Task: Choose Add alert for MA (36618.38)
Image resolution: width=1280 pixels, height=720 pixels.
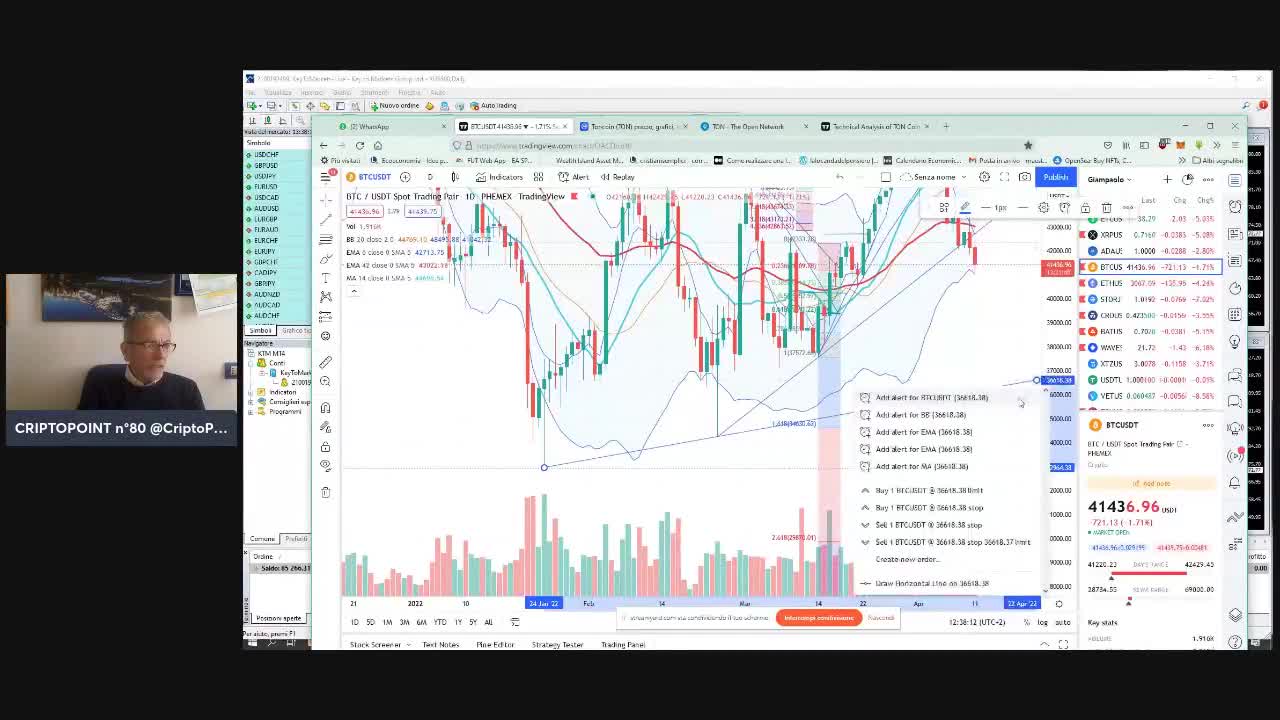Action: (921, 466)
